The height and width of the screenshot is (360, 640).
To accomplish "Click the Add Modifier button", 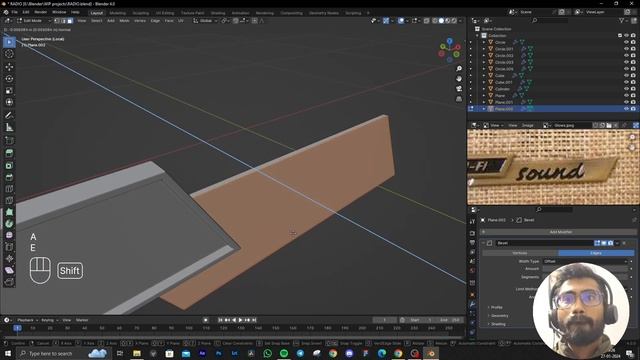I will 560,232.
